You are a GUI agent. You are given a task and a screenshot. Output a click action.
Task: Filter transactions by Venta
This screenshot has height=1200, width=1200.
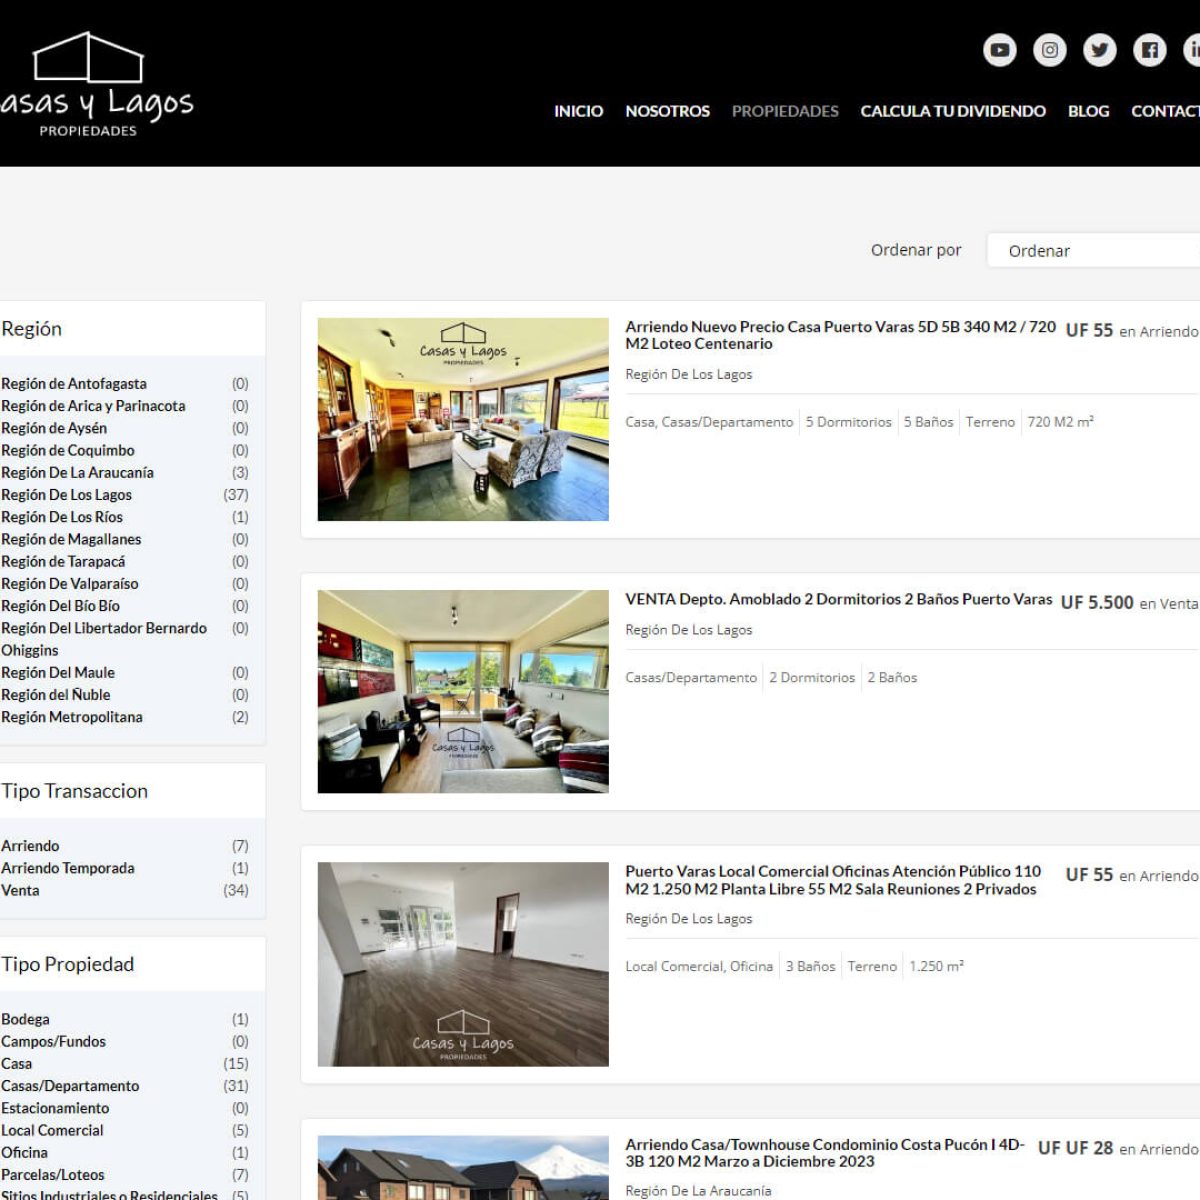(x=20, y=890)
